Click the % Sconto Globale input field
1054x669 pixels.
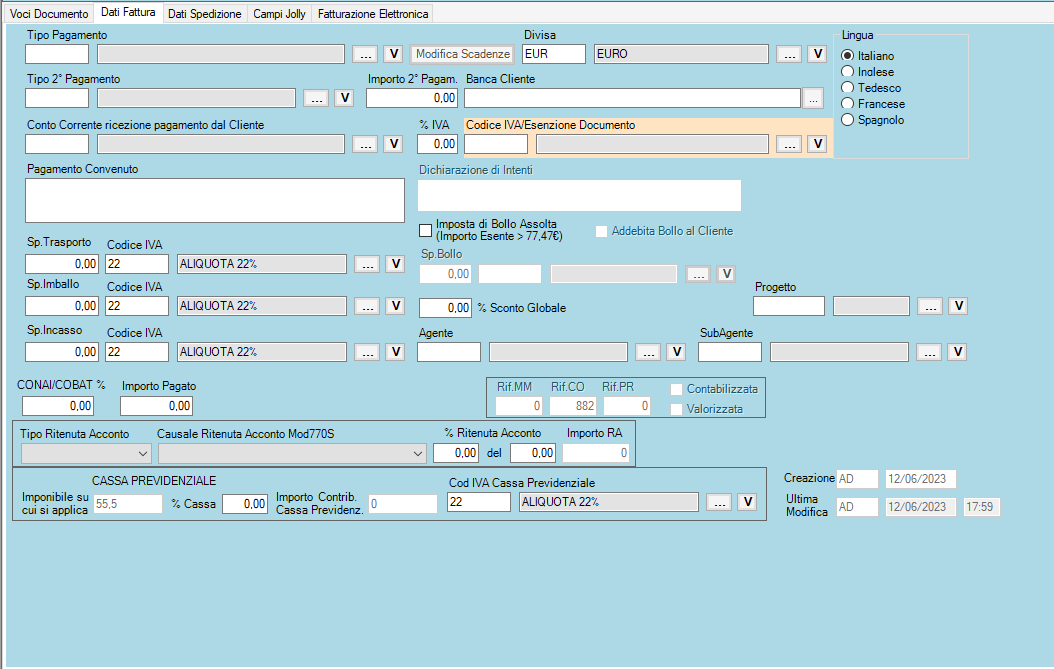click(x=445, y=307)
